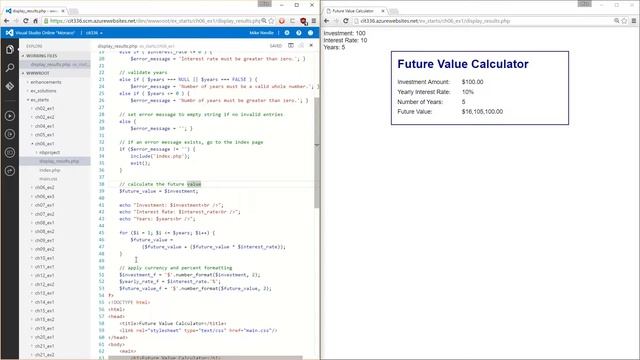Image resolution: width=640 pixels, height=360 pixels.
Task: Click Reload button in left browser window
Action: [x=25, y=21]
